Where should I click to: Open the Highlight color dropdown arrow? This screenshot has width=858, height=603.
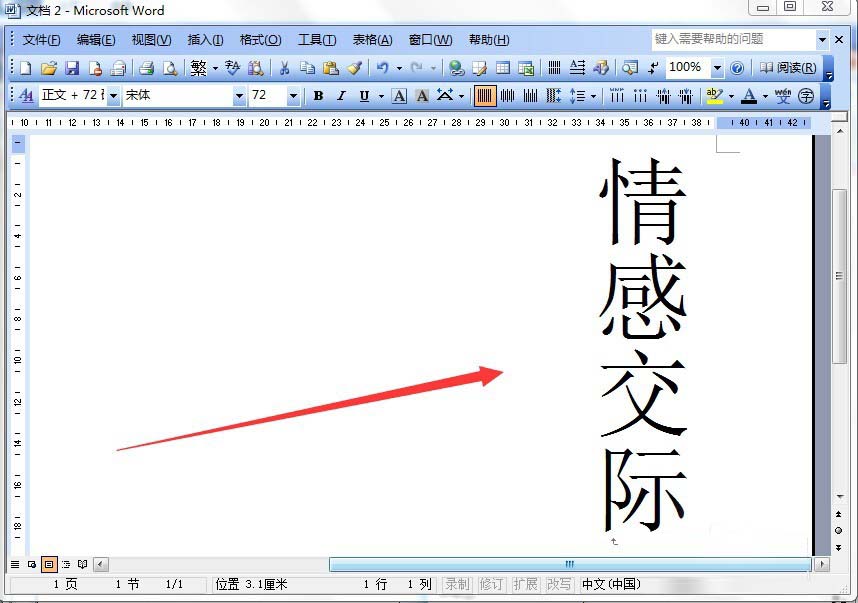(732, 96)
